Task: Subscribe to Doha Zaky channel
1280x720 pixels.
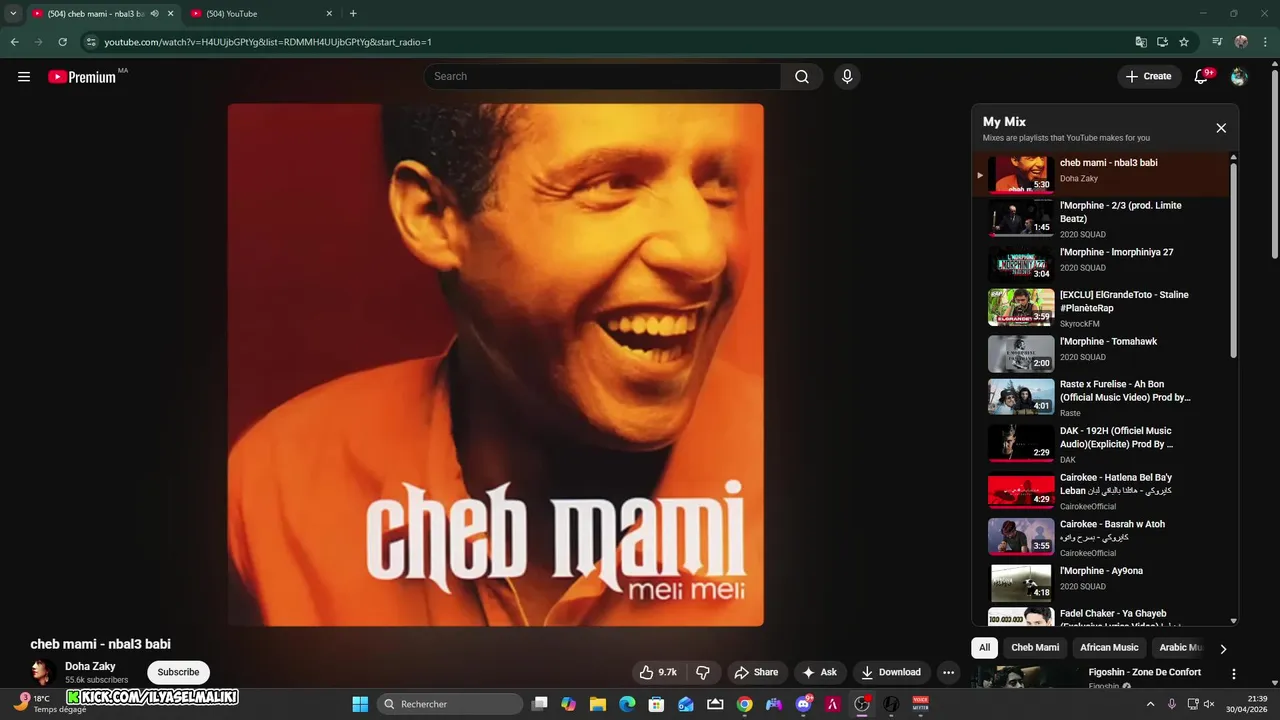Action: tap(178, 672)
